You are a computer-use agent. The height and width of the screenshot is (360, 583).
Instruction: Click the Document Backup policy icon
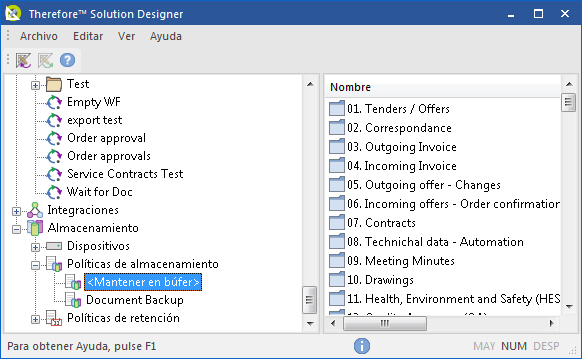[x=73, y=300]
